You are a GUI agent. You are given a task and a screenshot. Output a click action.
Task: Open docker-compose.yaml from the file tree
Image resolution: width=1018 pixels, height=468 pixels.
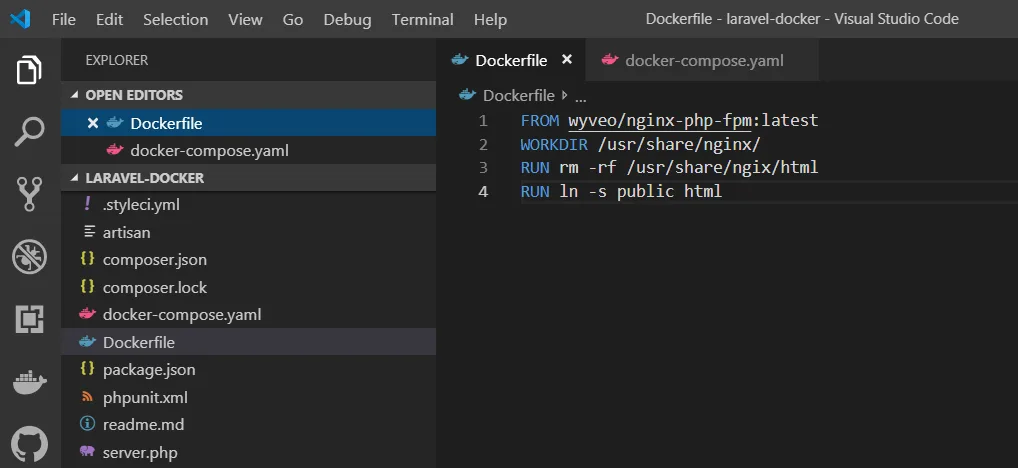tap(249, 314)
